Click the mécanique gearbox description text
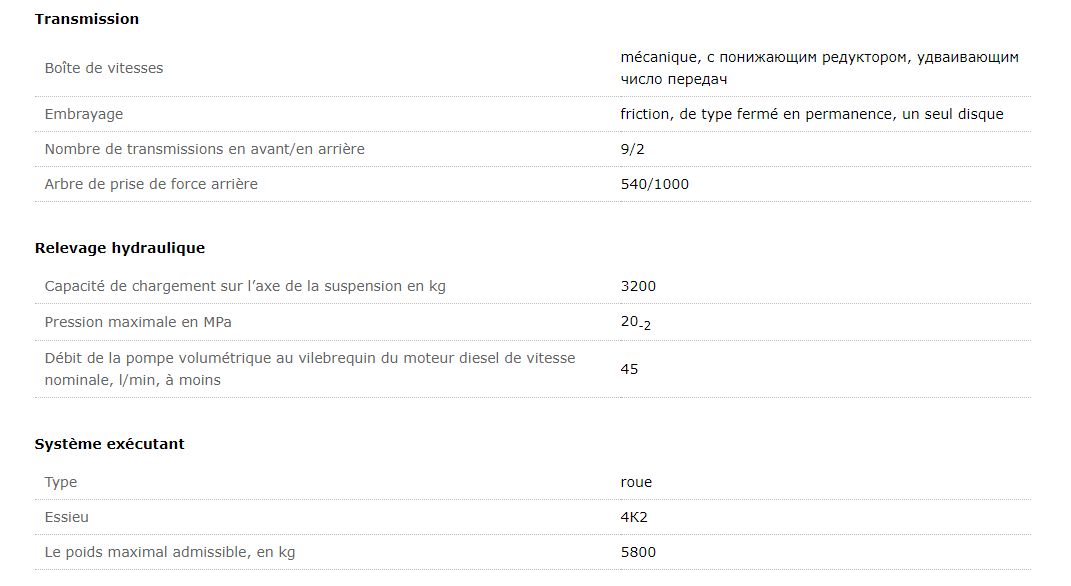Screen dimensions: 1071x586 coord(819,68)
